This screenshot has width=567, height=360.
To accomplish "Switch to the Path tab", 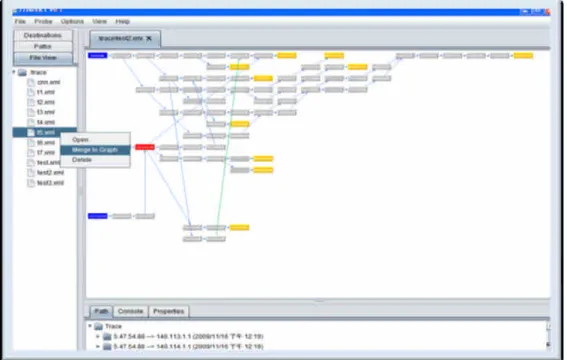I will click(101, 311).
